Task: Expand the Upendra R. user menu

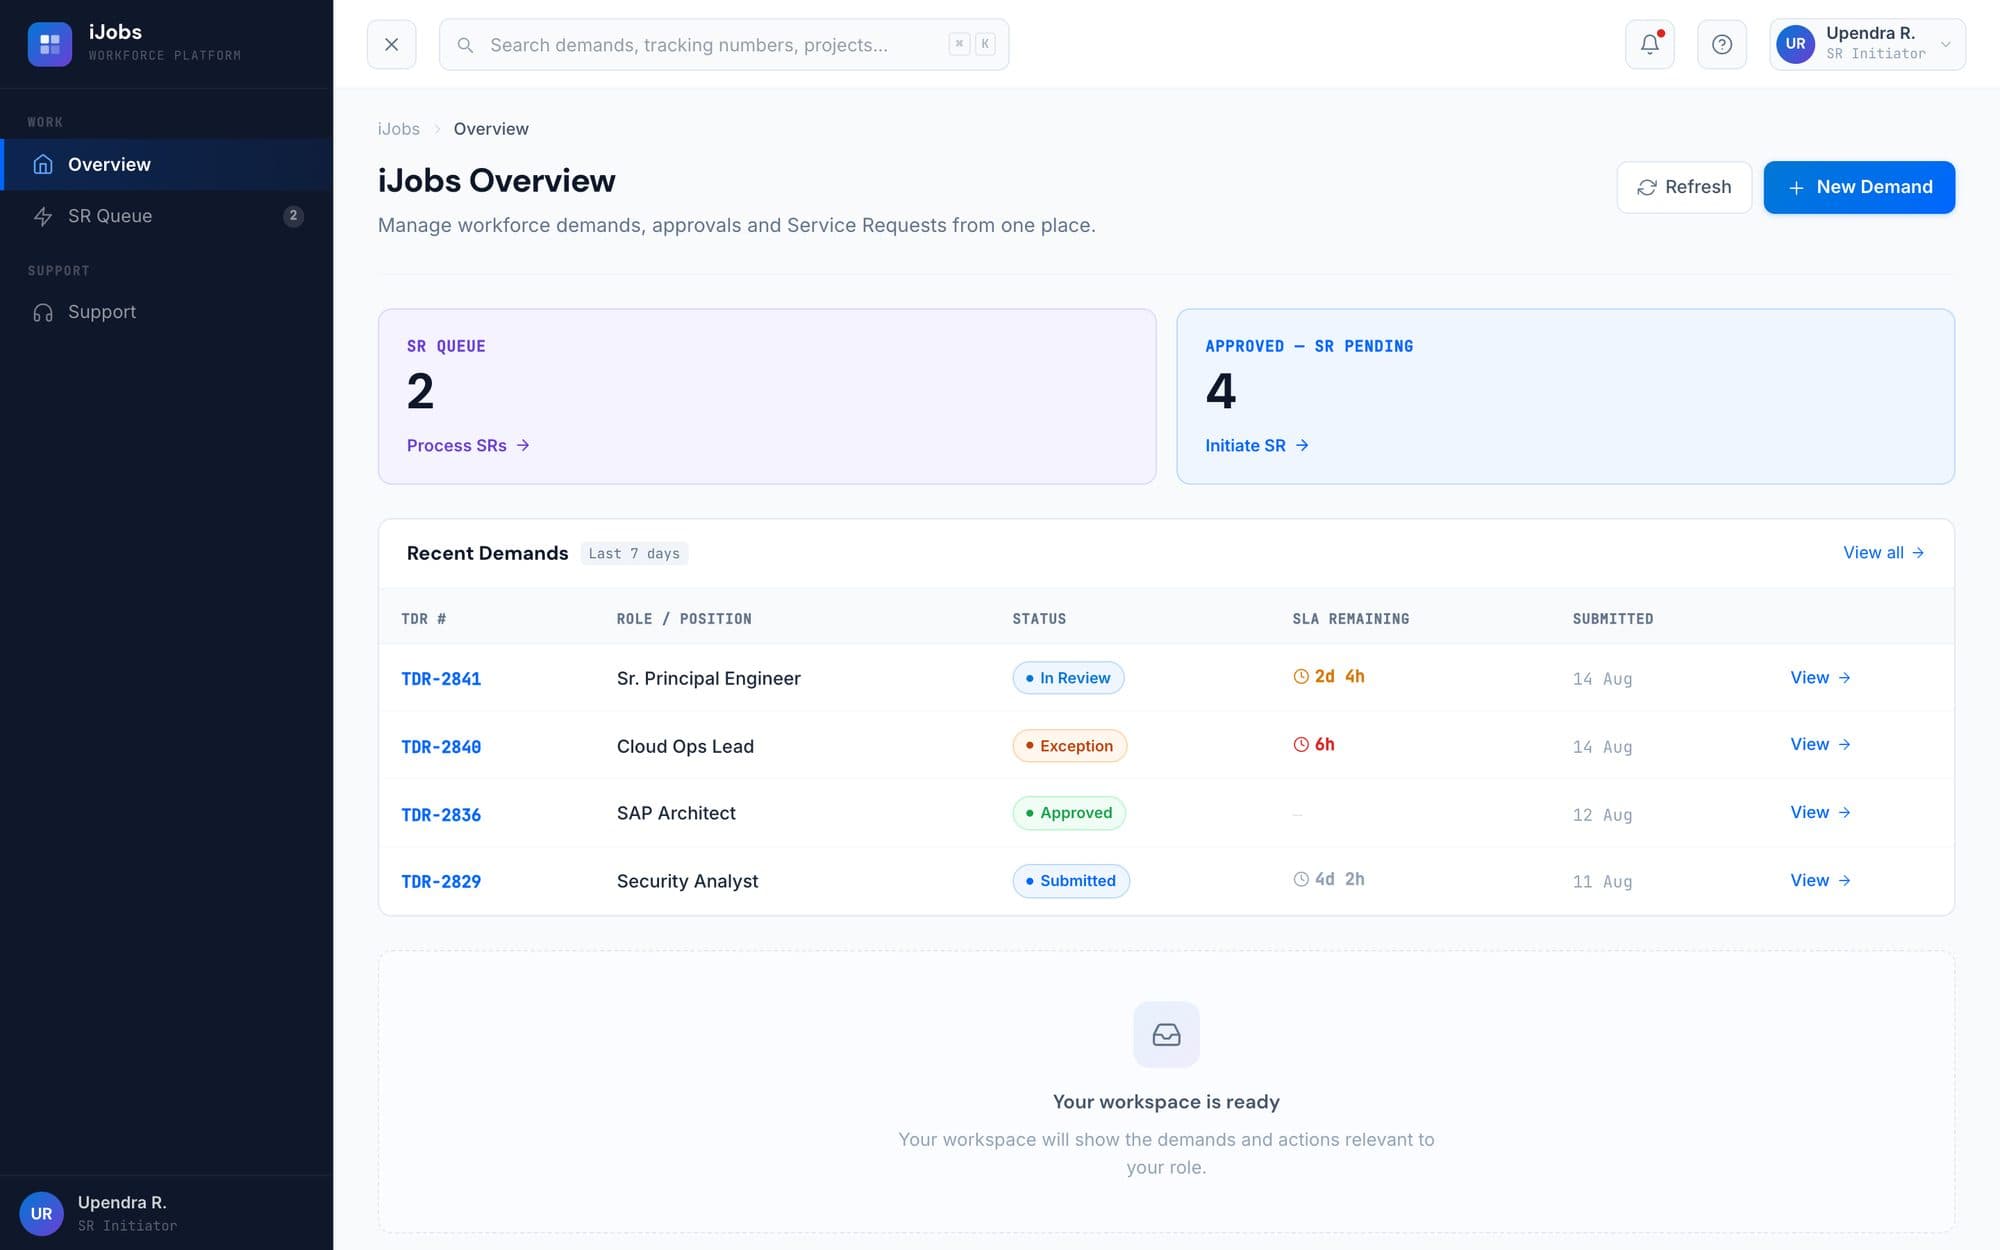Action: click(1867, 44)
